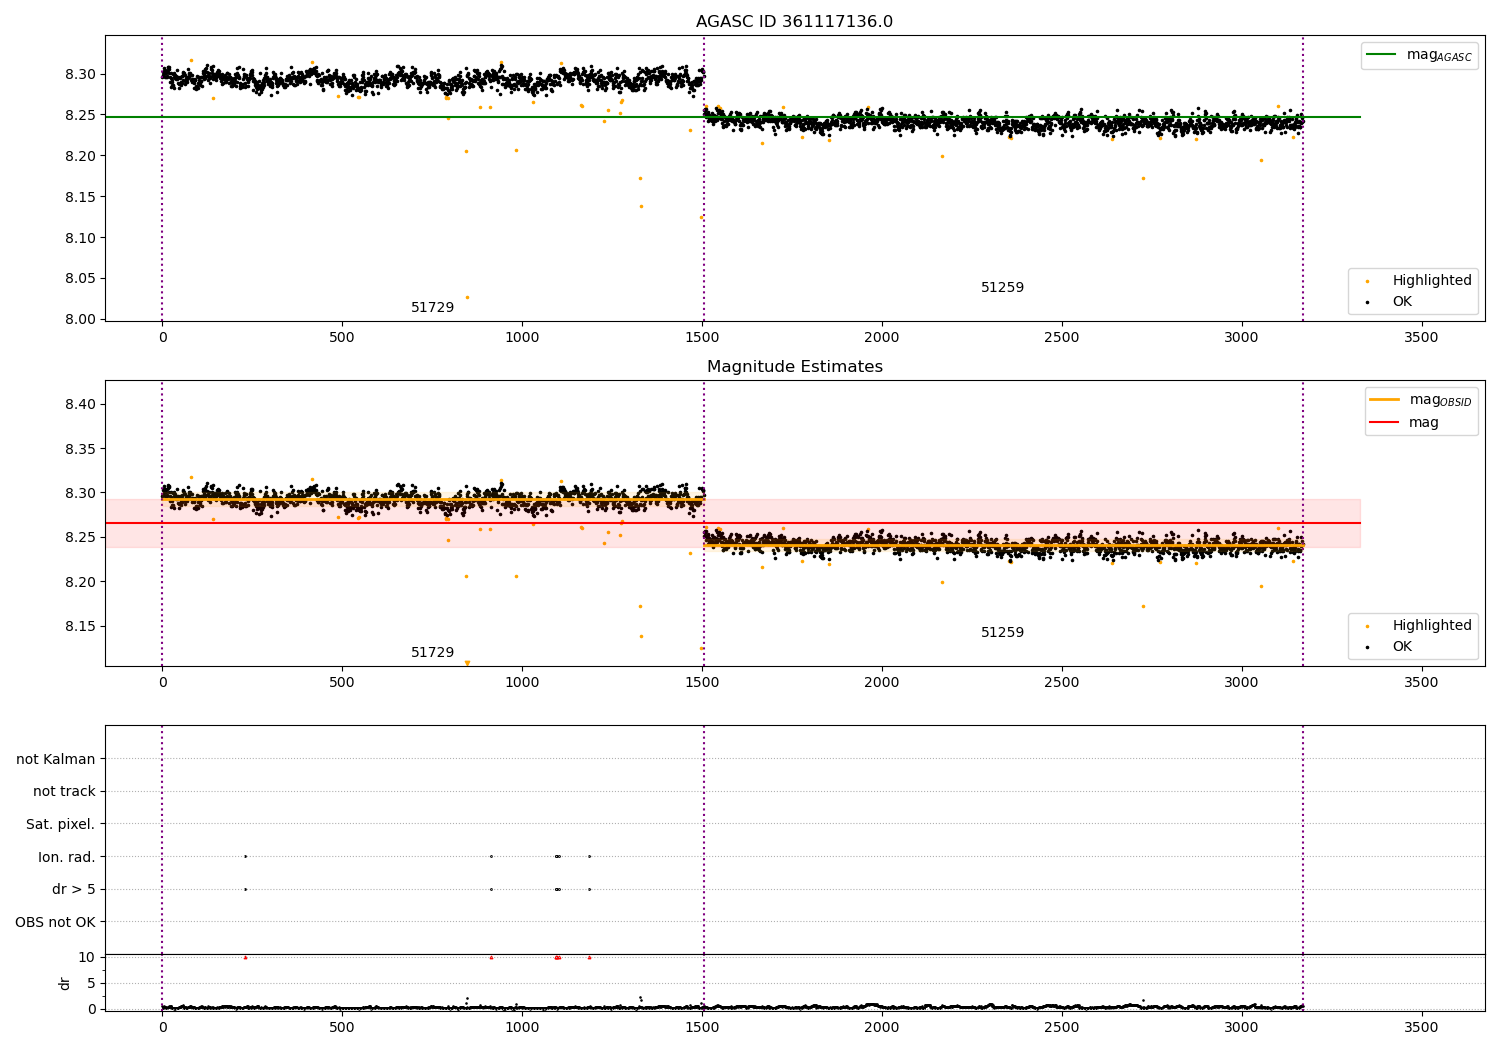Click the '8.35' y tick of Magnitude Estimates plot
The height and width of the screenshot is (1050, 1500).
80,449
